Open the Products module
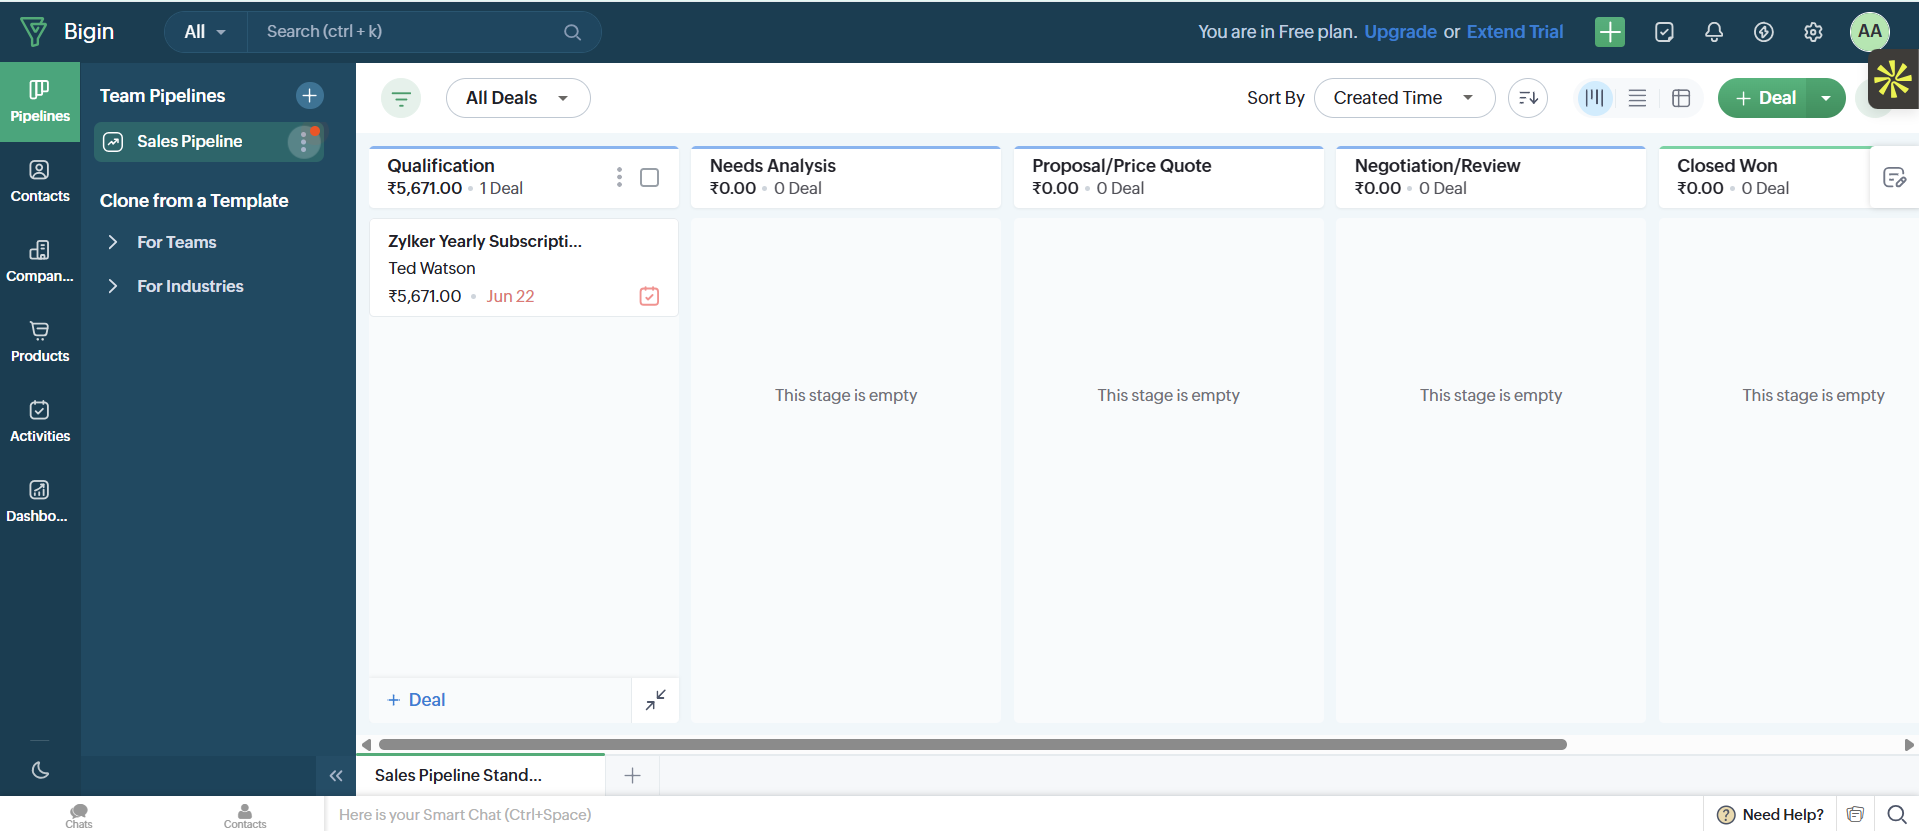Image resolution: width=1919 pixels, height=831 pixels. (x=40, y=342)
